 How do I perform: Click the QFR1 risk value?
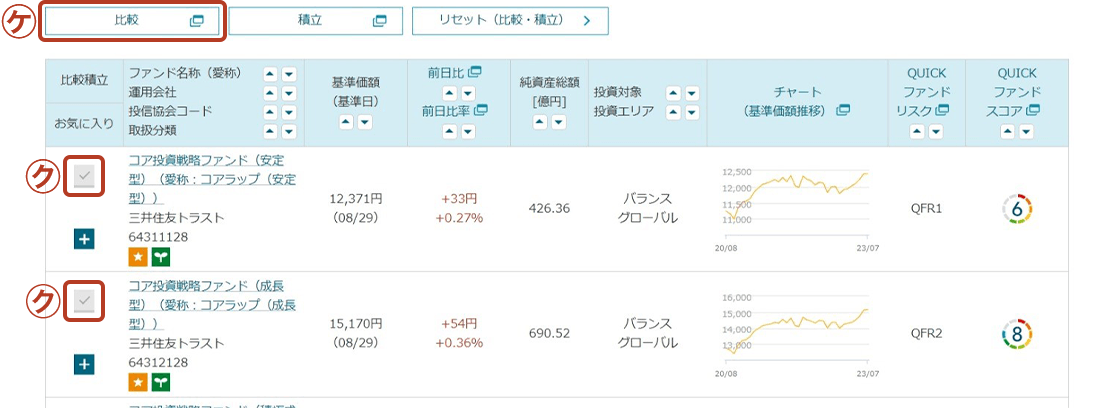click(926, 209)
